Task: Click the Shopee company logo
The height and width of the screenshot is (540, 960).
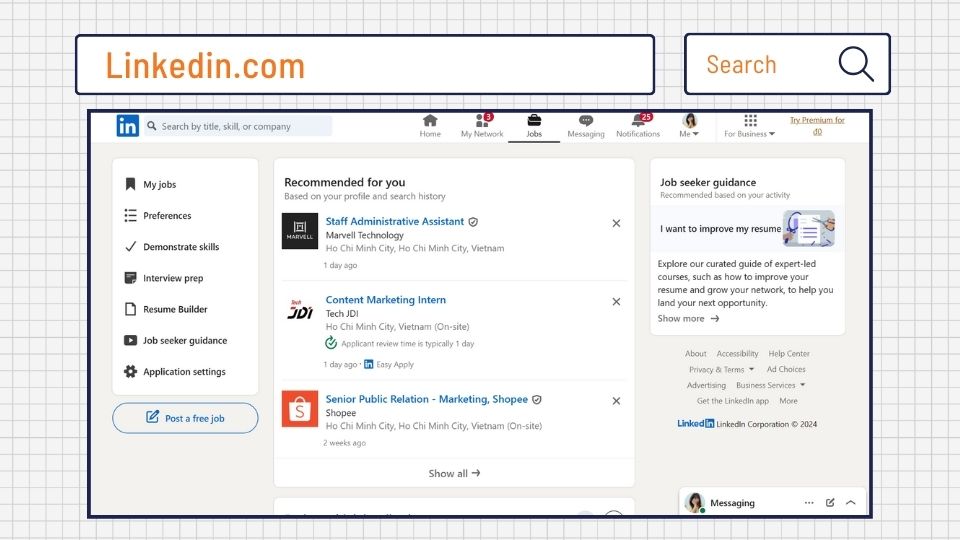Action: tap(300, 409)
